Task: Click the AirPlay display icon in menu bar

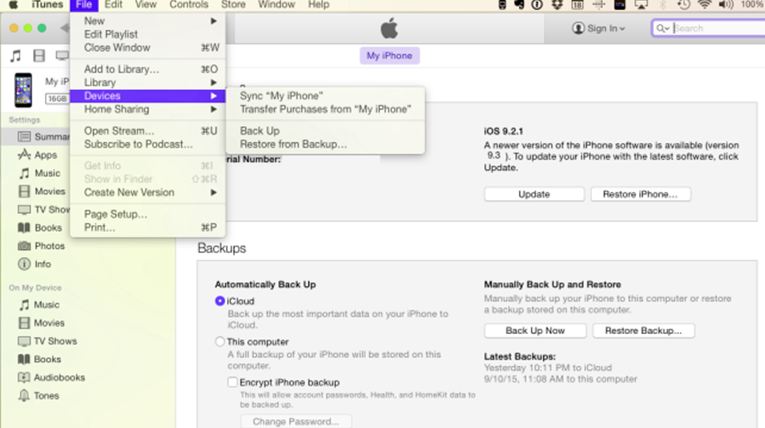Action: tap(641, 5)
